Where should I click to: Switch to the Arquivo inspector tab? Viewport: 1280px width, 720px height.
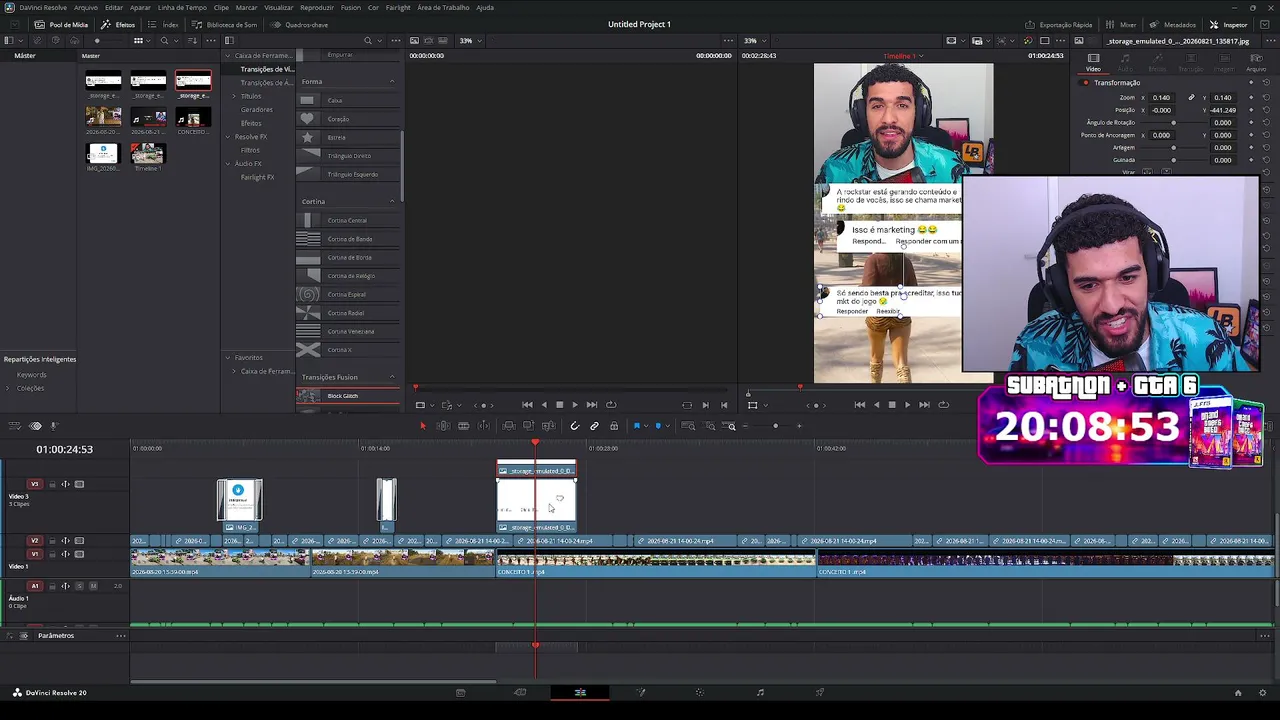tap(1256, 62)
